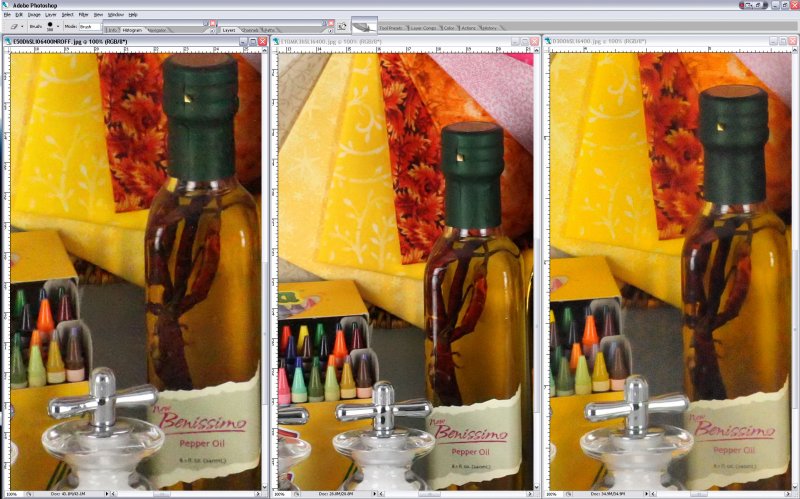This screenshot has height=499, width=800.
Task: Open the Window menu
Action: 116,15
